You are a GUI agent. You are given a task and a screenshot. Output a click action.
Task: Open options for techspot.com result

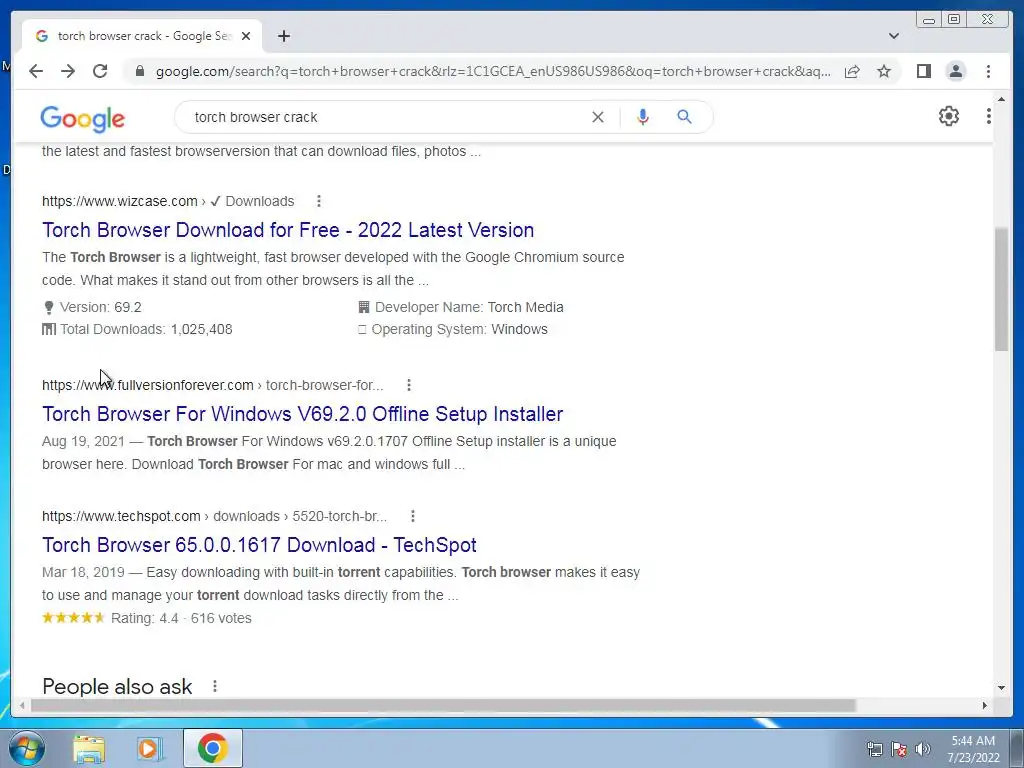413,517
